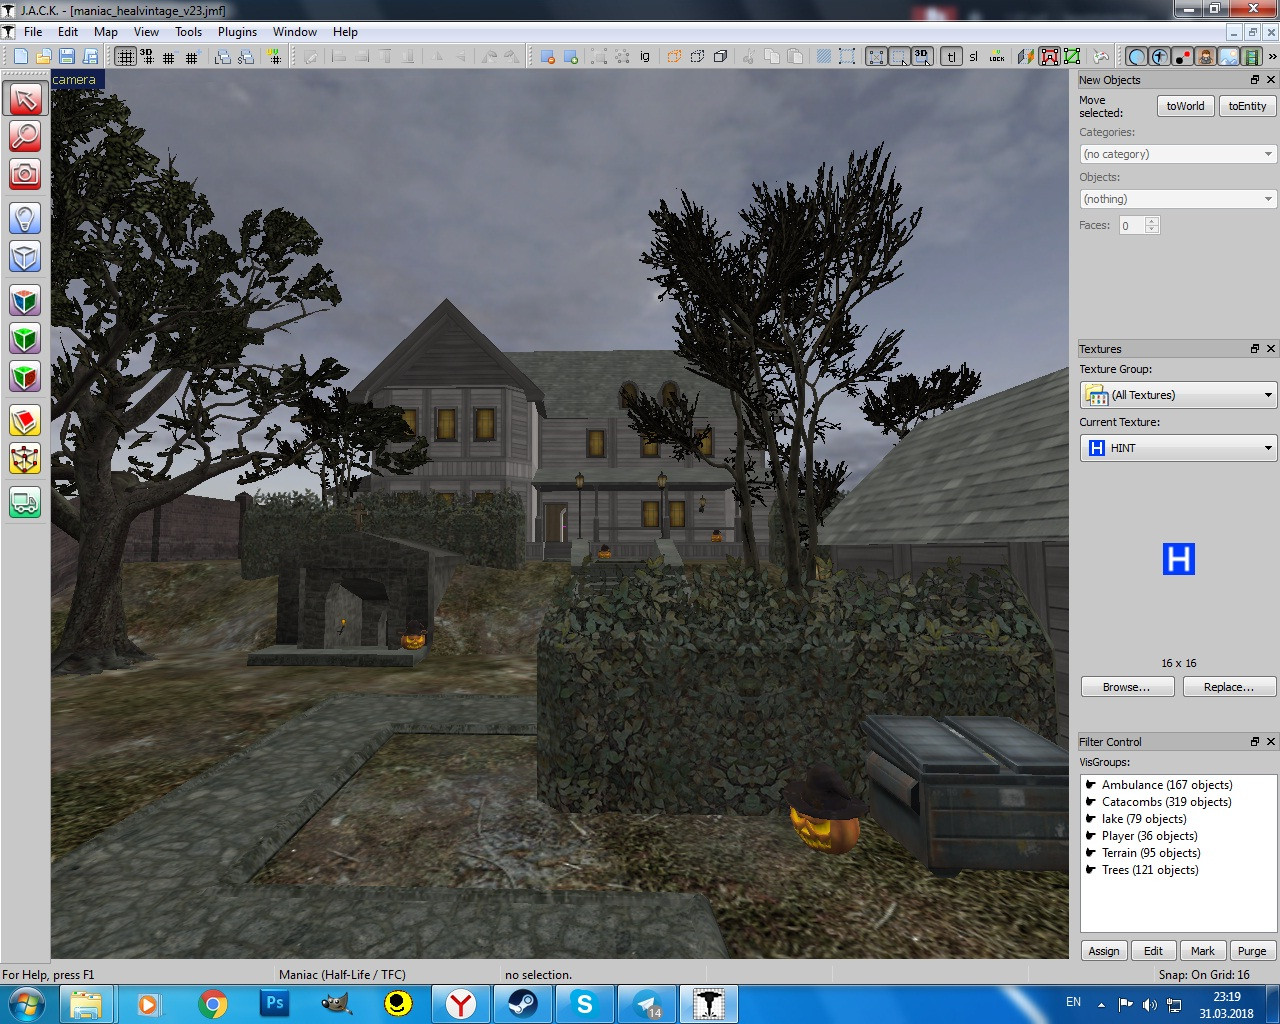Click the Hide selected objects icon
This screenshot has height=1024, width=1280.
[x=674, y=56]
